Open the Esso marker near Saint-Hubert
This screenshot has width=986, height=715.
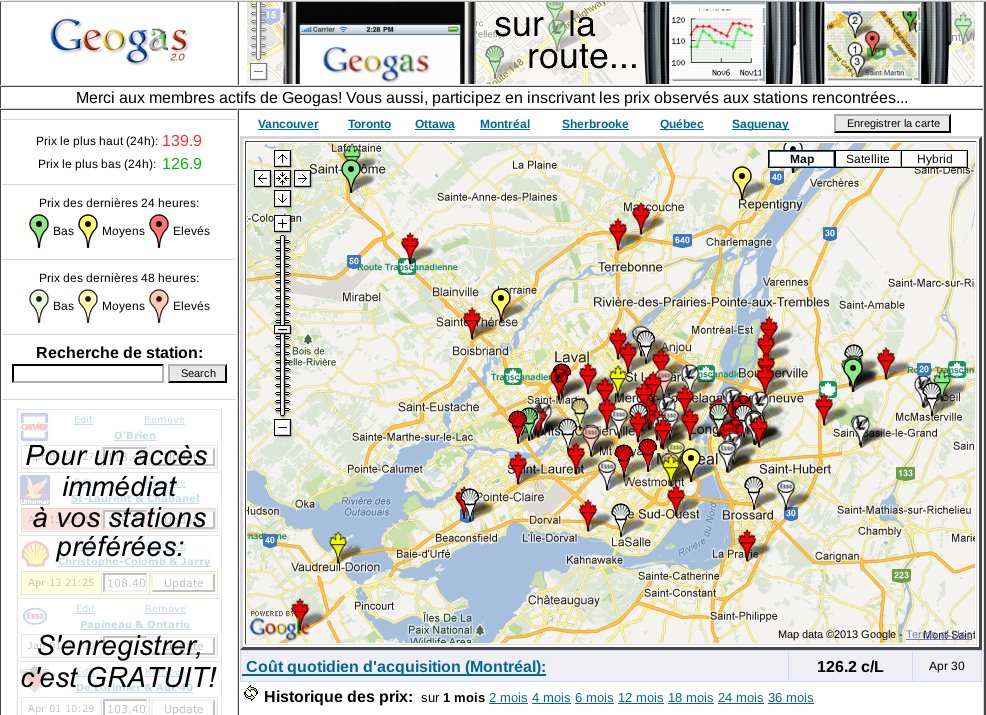[x=786, y=494]
